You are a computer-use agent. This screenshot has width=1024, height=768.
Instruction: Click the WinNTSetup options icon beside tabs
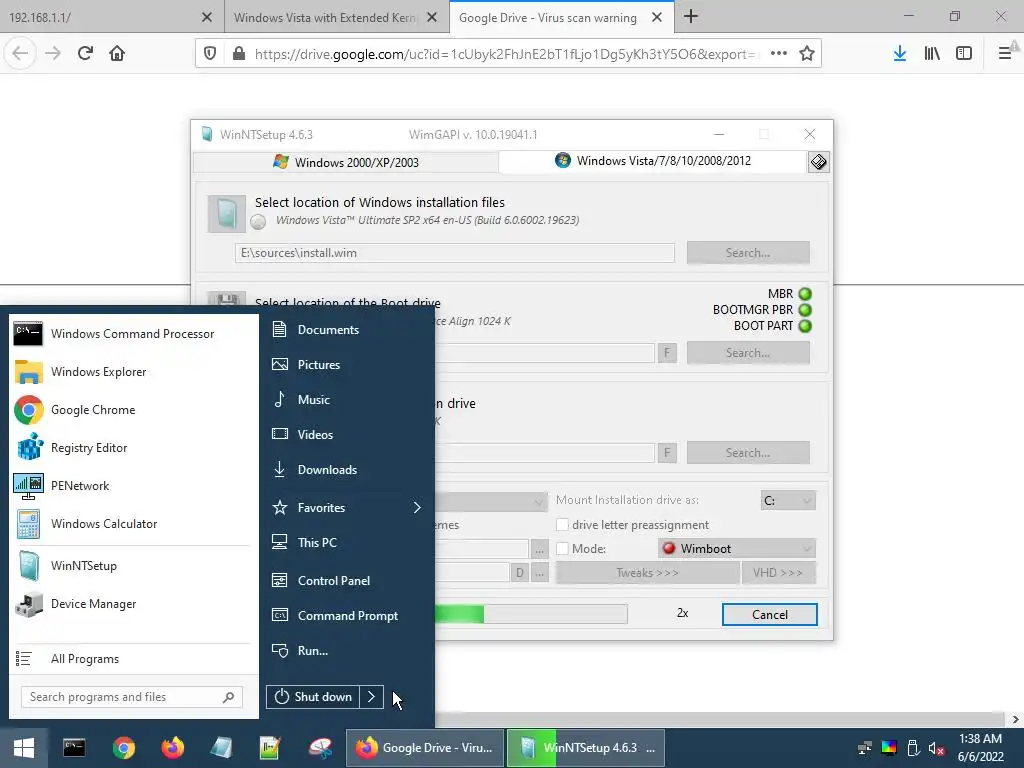[x=818, y=162]
